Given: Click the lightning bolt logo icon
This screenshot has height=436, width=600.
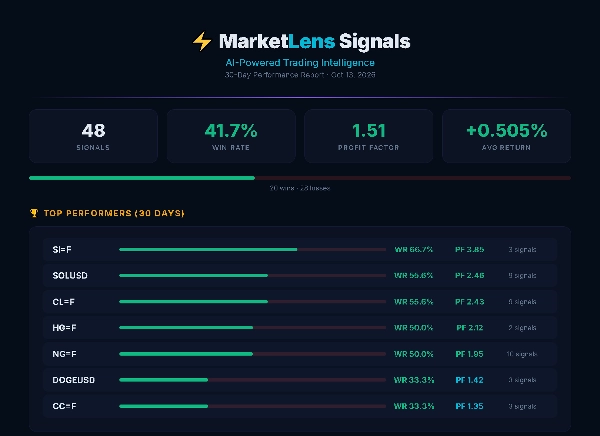Looking at the screenshot, I should tap(202, 41).
